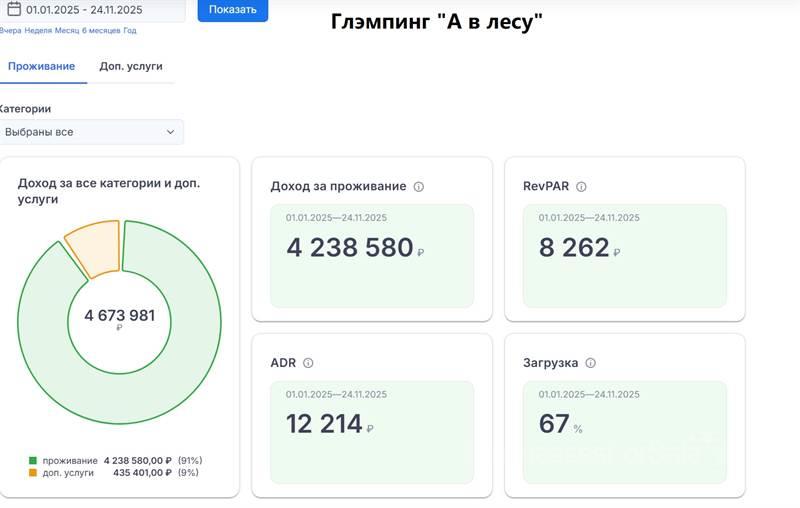Click info icon next to Загрузка
The width and height of the screenshot is (800, 508).
tap(591, 363)
